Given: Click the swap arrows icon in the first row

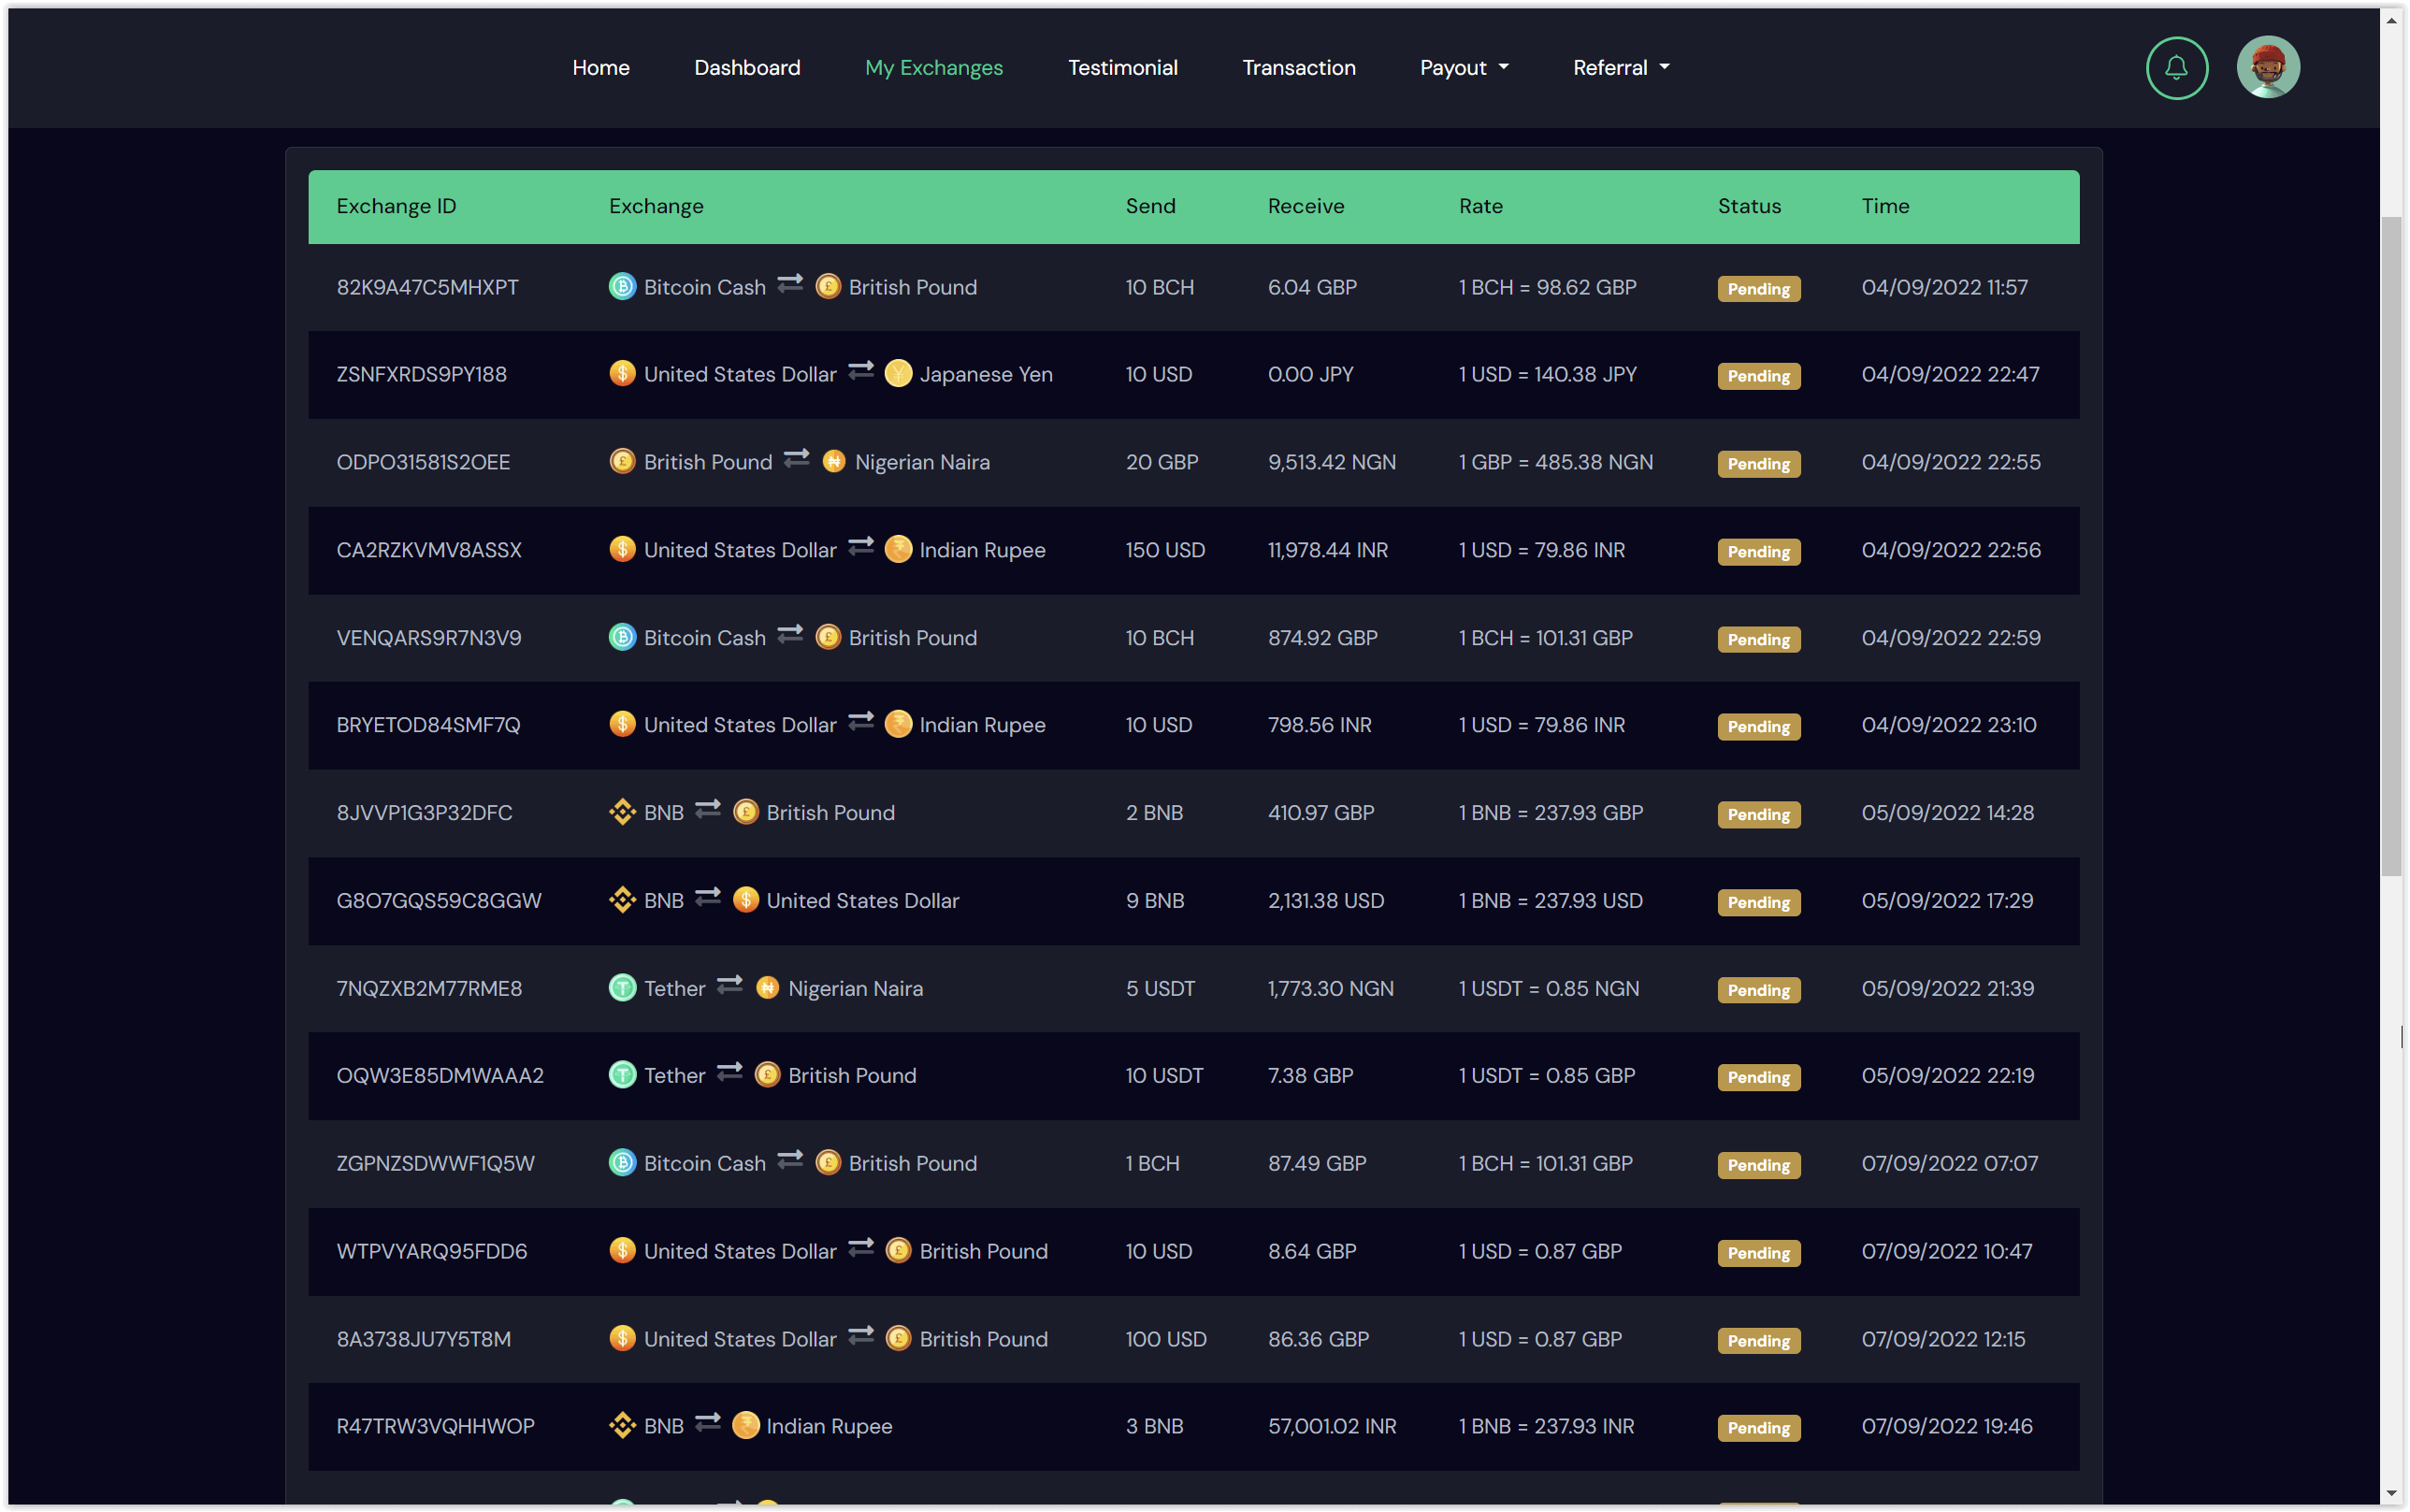Looking at the screenshot, I should [790, 284].
